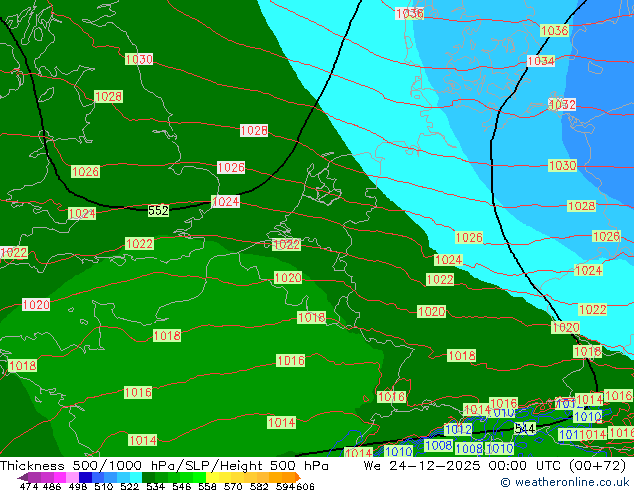Image resolution: width=634 pixels, height=490 pixels.
Task: Click the legend value 546
Action: (182, 486)
